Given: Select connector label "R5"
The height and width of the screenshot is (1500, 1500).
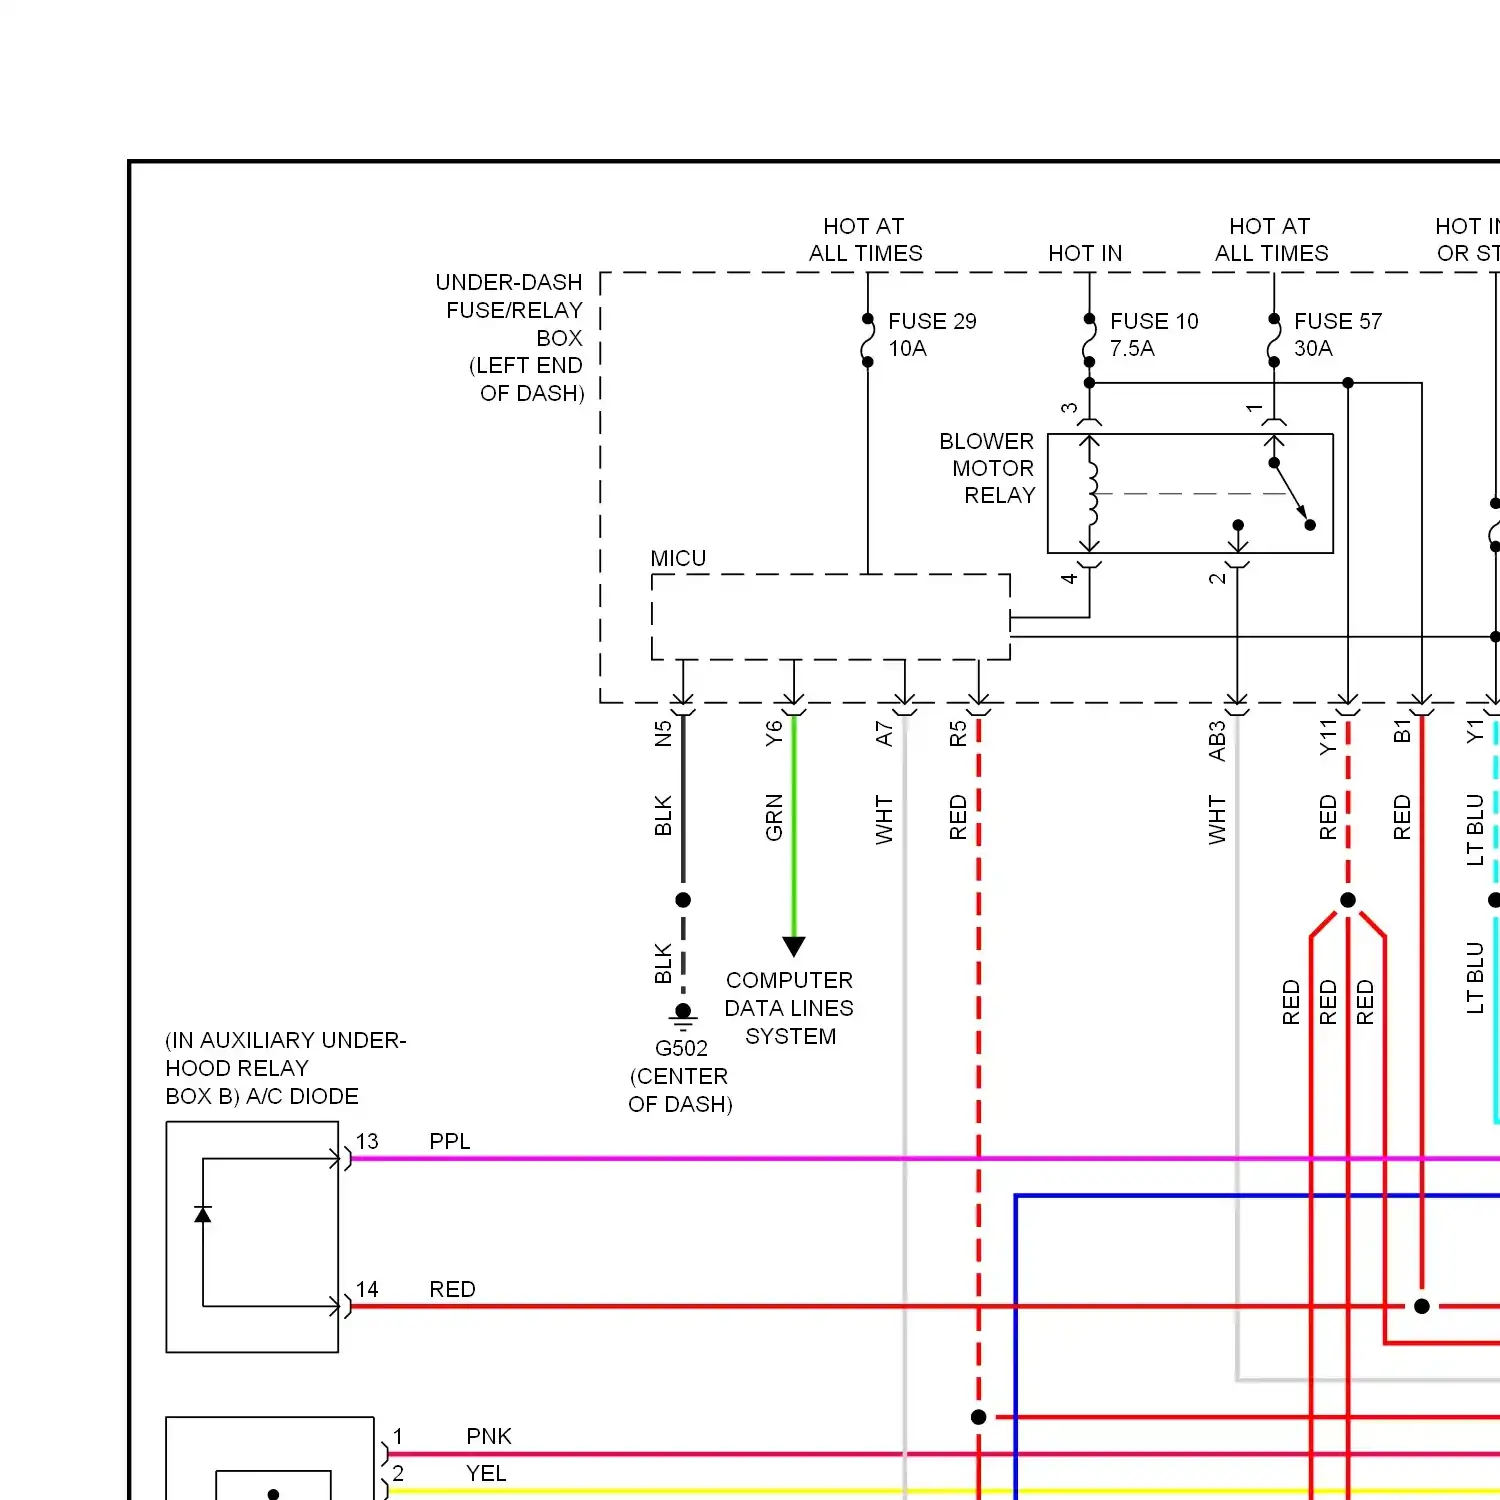Looking at the screenshot, I should [x=958, y=734].
